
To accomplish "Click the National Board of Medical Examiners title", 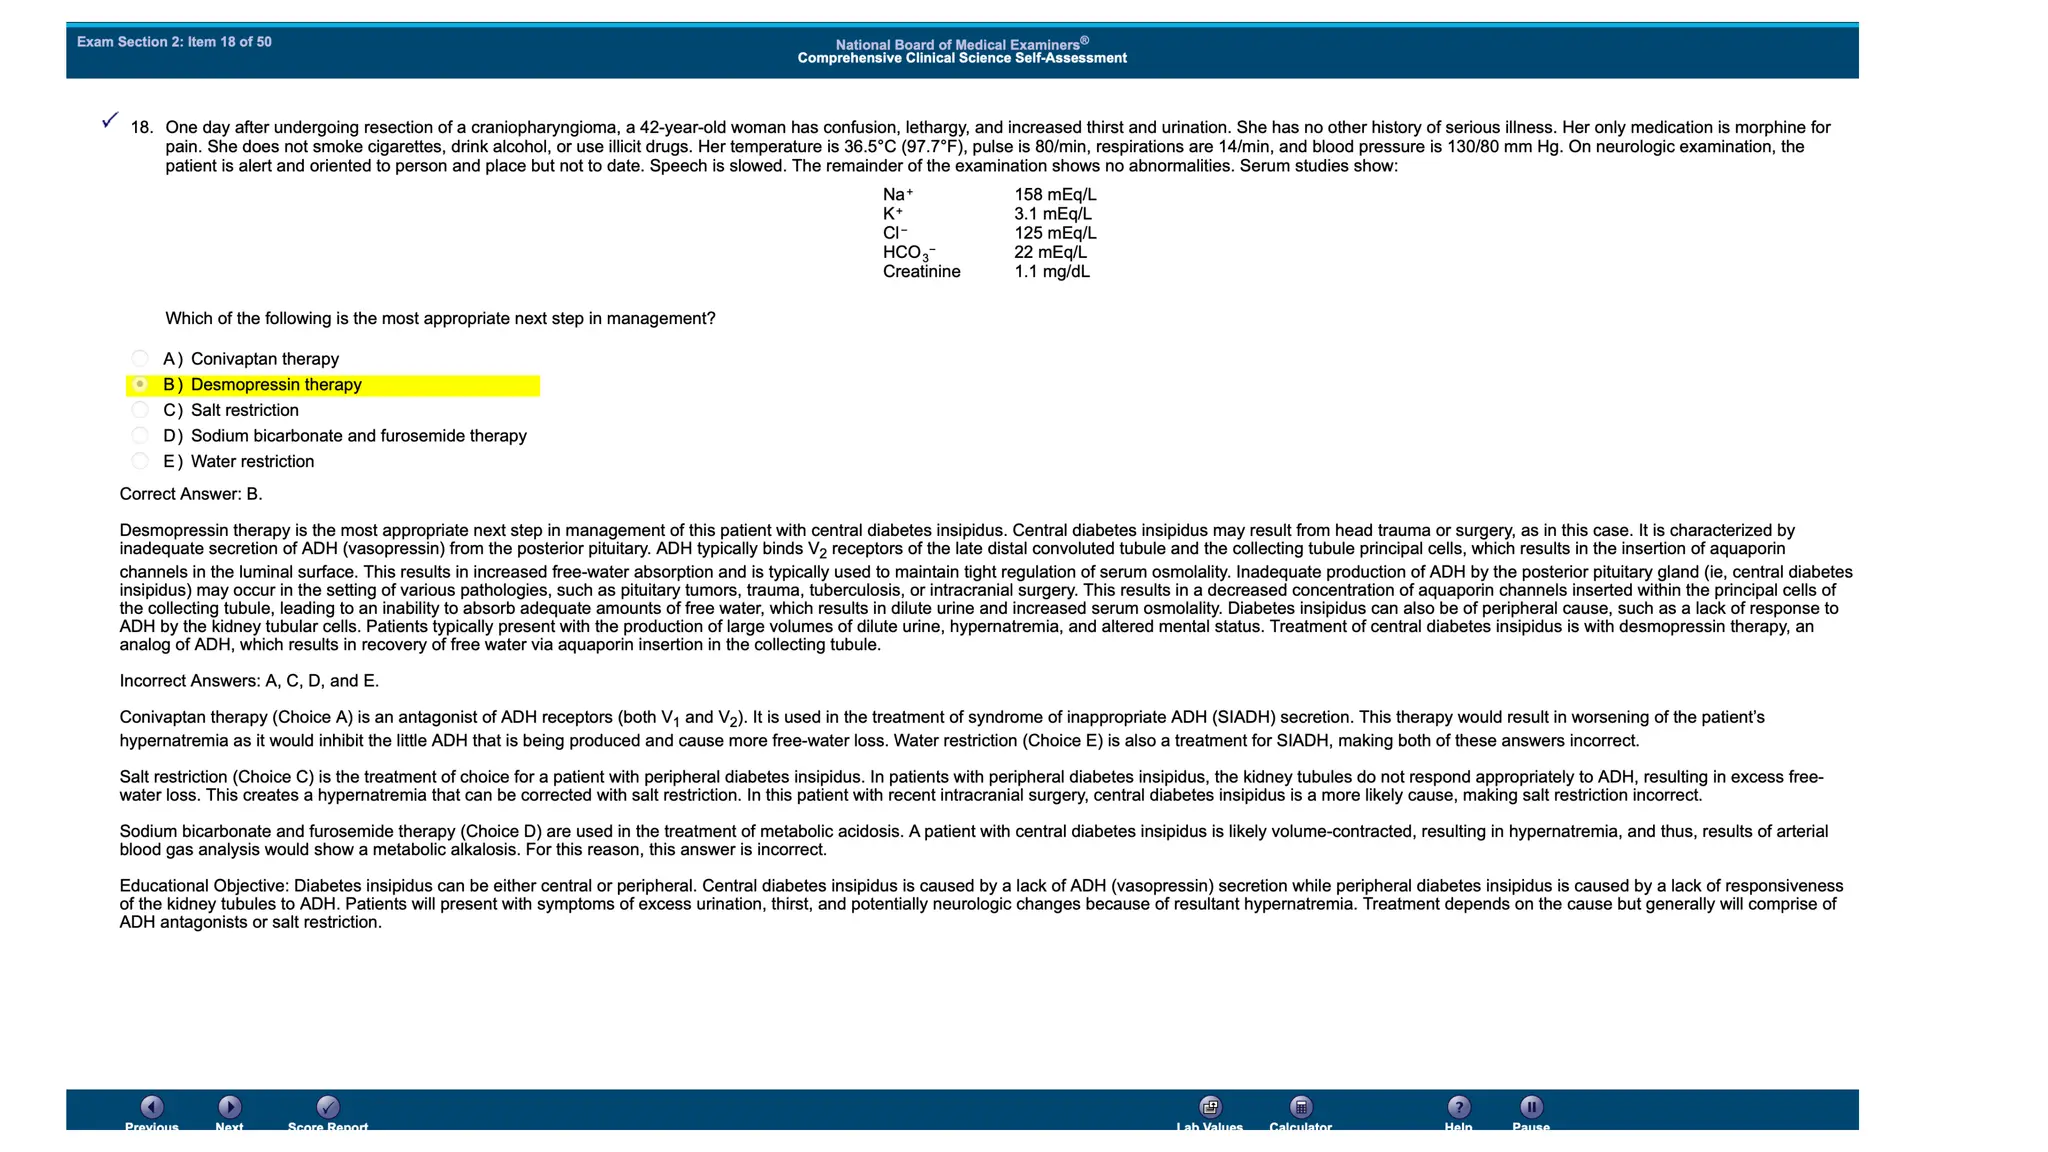I will point(961,45).
